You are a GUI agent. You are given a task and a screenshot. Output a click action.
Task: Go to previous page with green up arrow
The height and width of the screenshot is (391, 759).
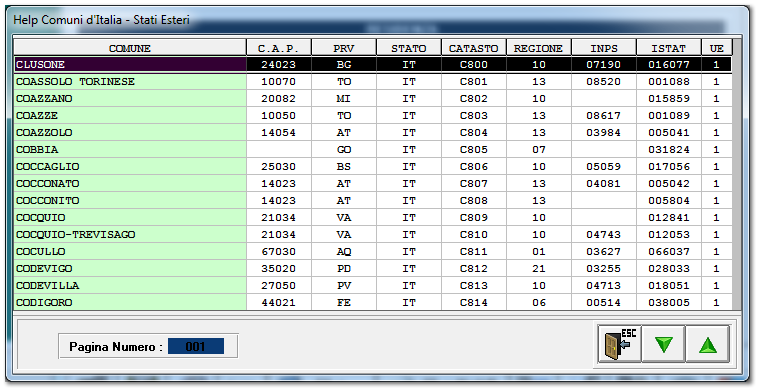point(707,344)
